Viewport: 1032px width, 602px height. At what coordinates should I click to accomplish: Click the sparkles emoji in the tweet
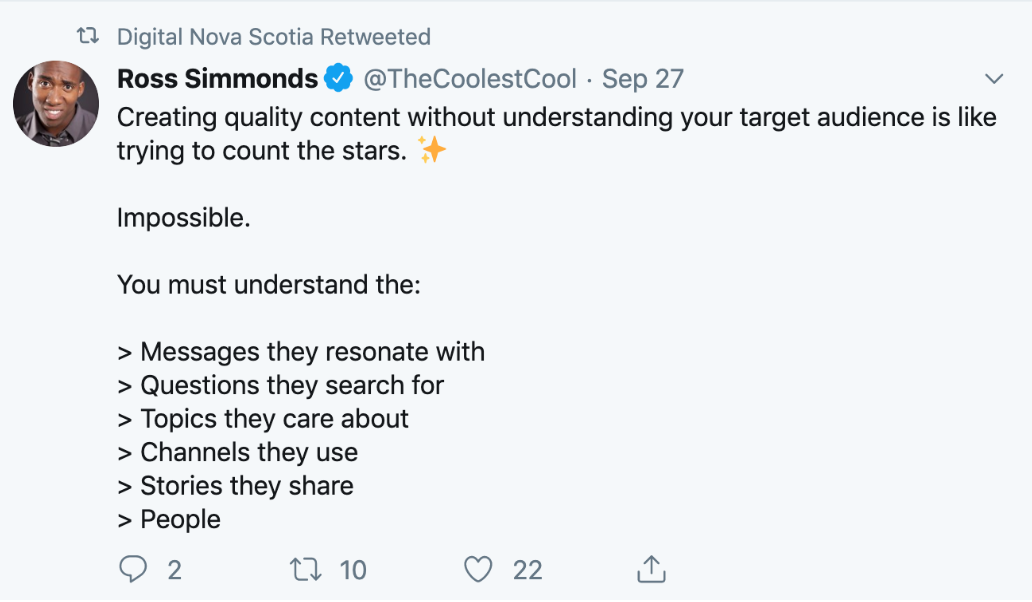tap(432, 151)
